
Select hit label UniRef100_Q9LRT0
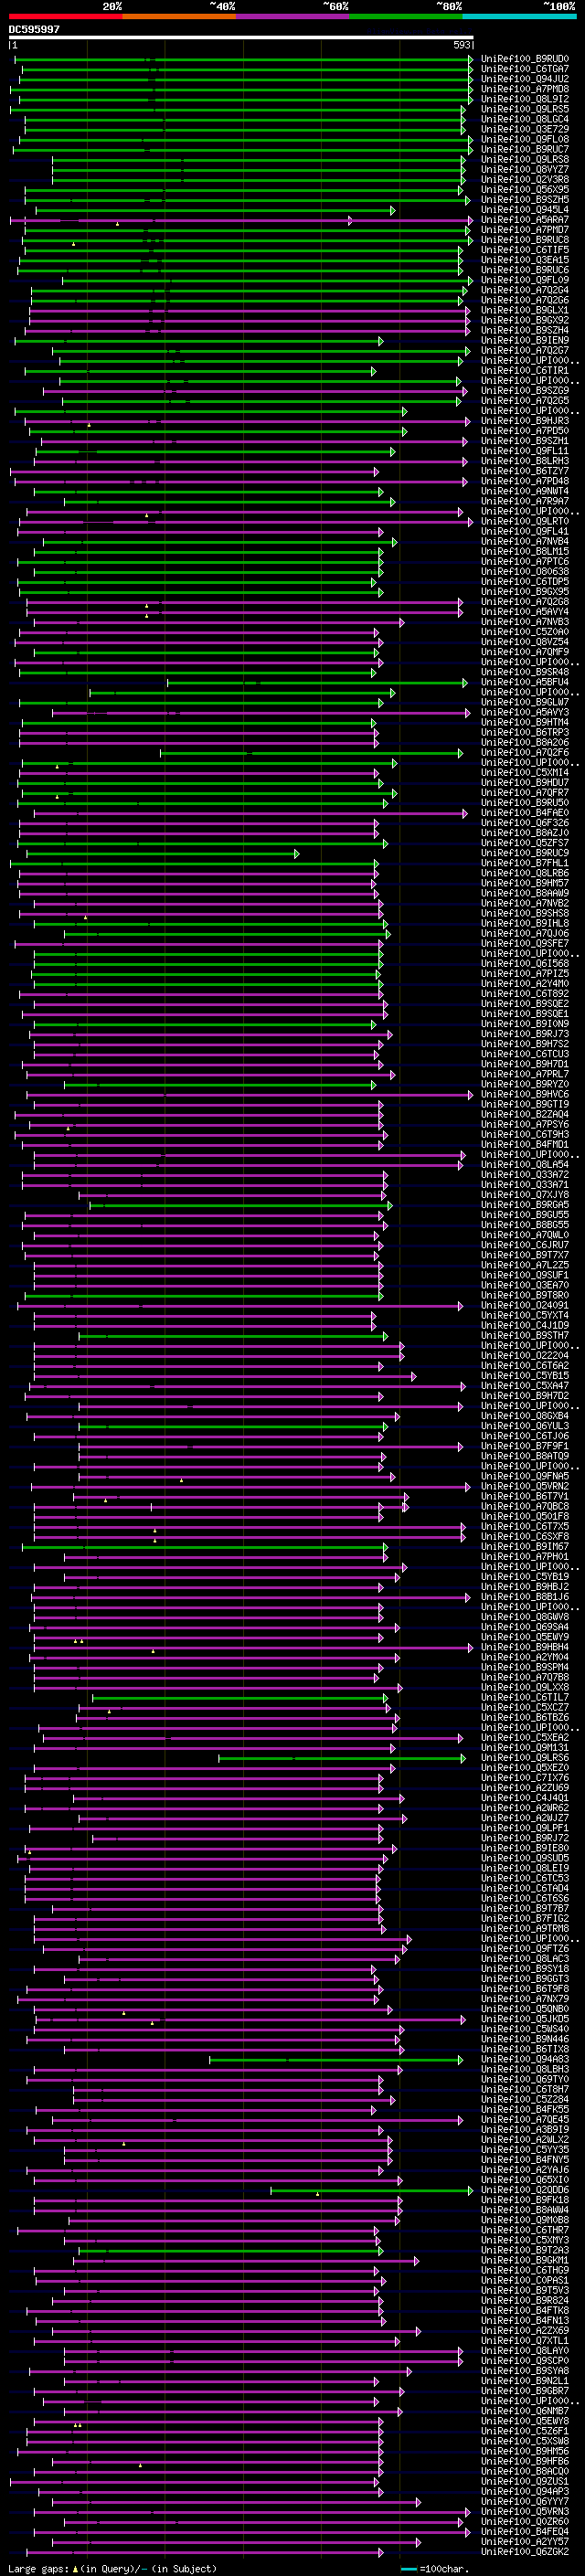coord(525,521)
